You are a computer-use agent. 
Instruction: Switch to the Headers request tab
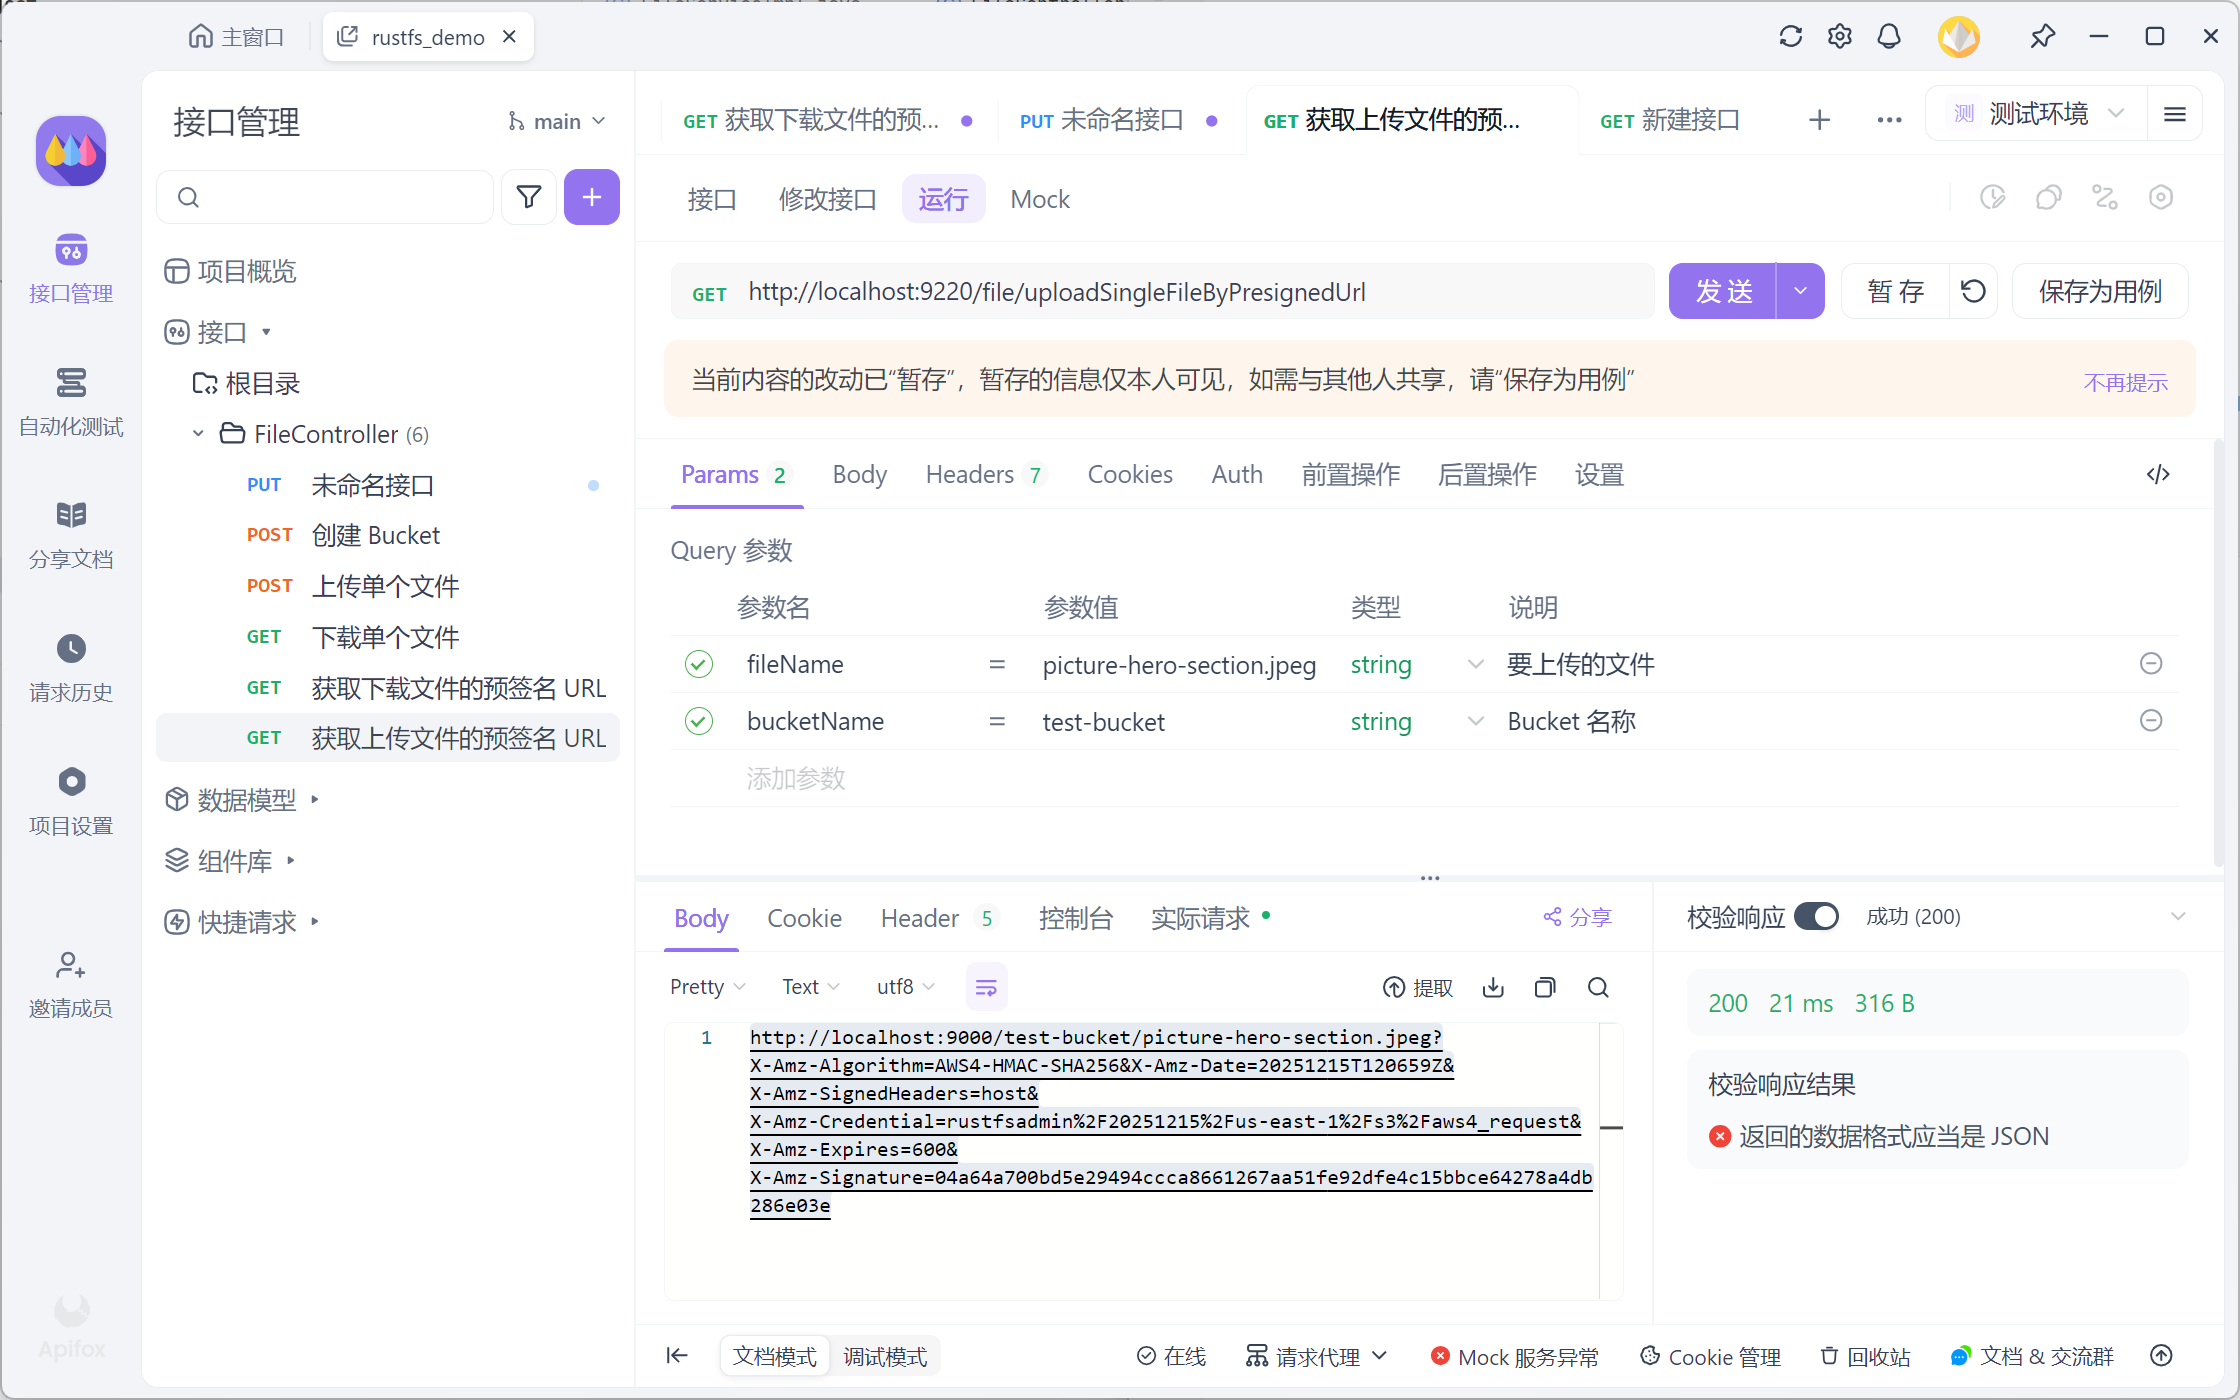tap(984, 474)
